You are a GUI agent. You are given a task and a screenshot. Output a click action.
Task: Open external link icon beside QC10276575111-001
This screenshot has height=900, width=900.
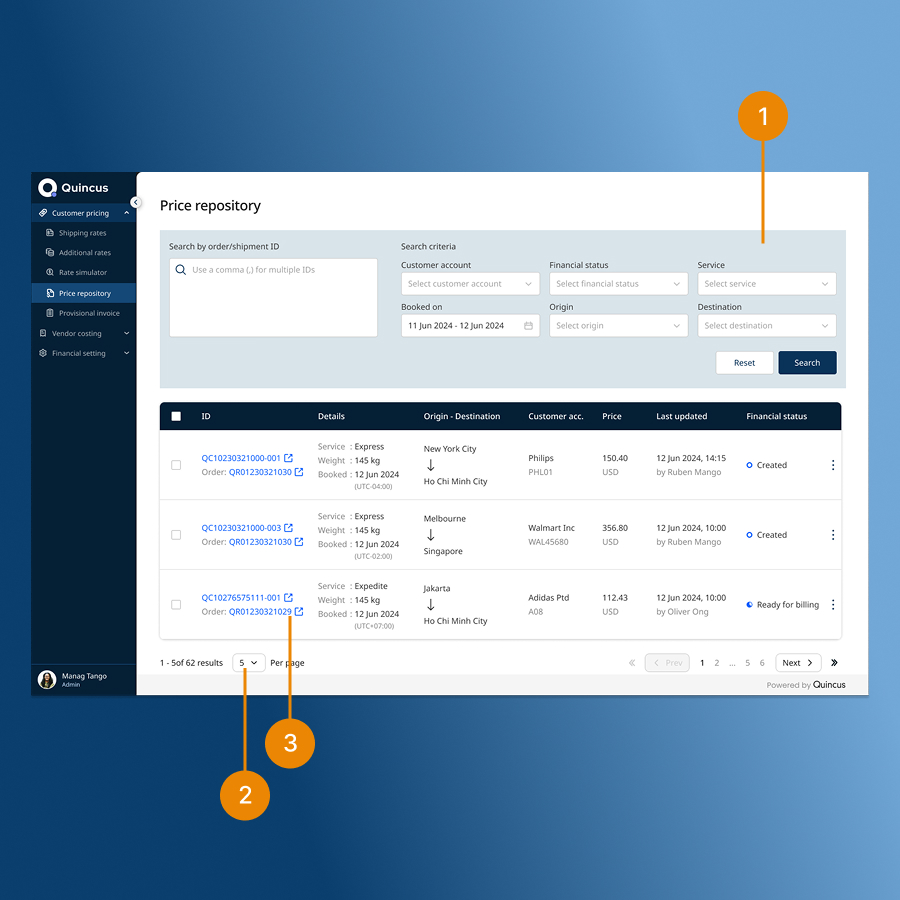pos(288,598)
